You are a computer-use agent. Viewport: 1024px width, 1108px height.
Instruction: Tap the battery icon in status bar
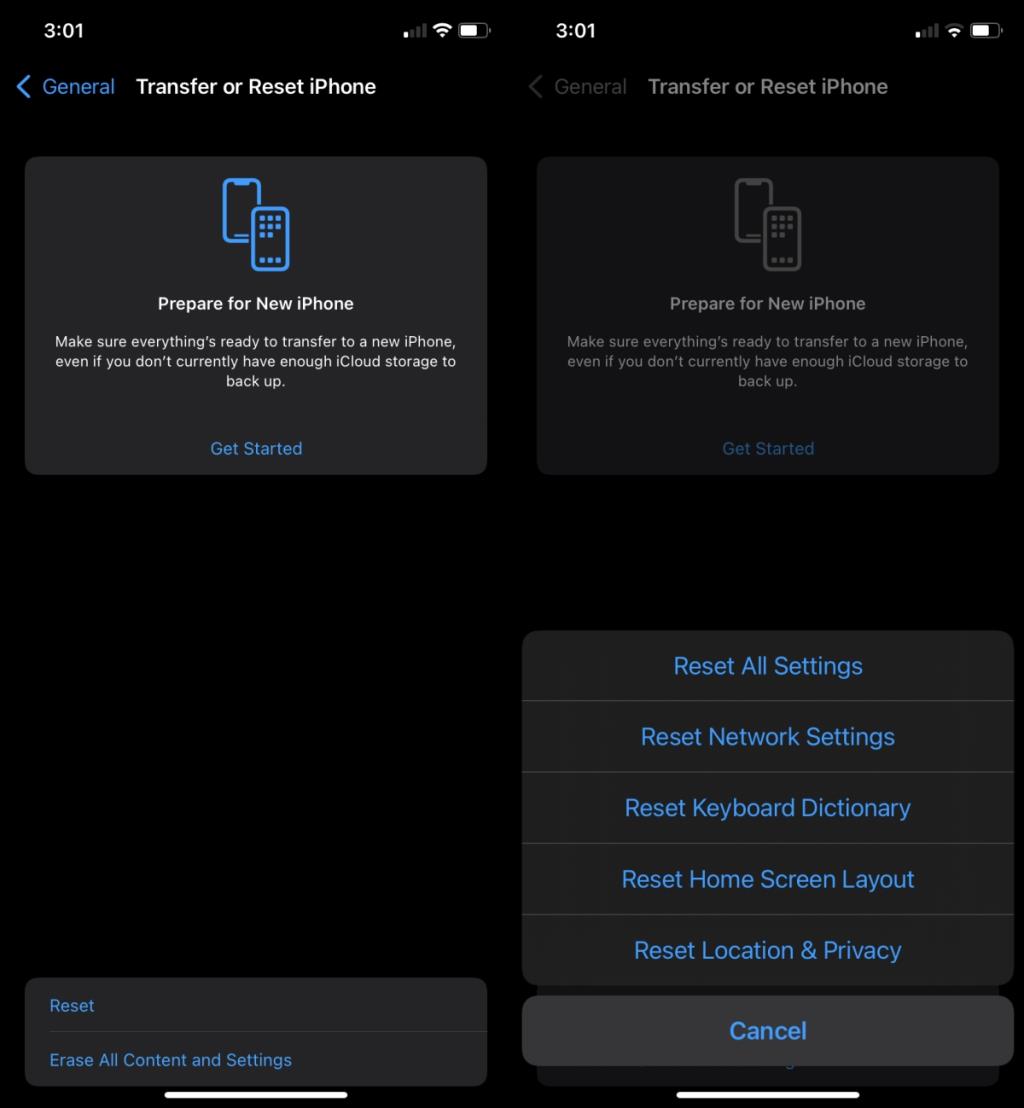pos(472,30)
